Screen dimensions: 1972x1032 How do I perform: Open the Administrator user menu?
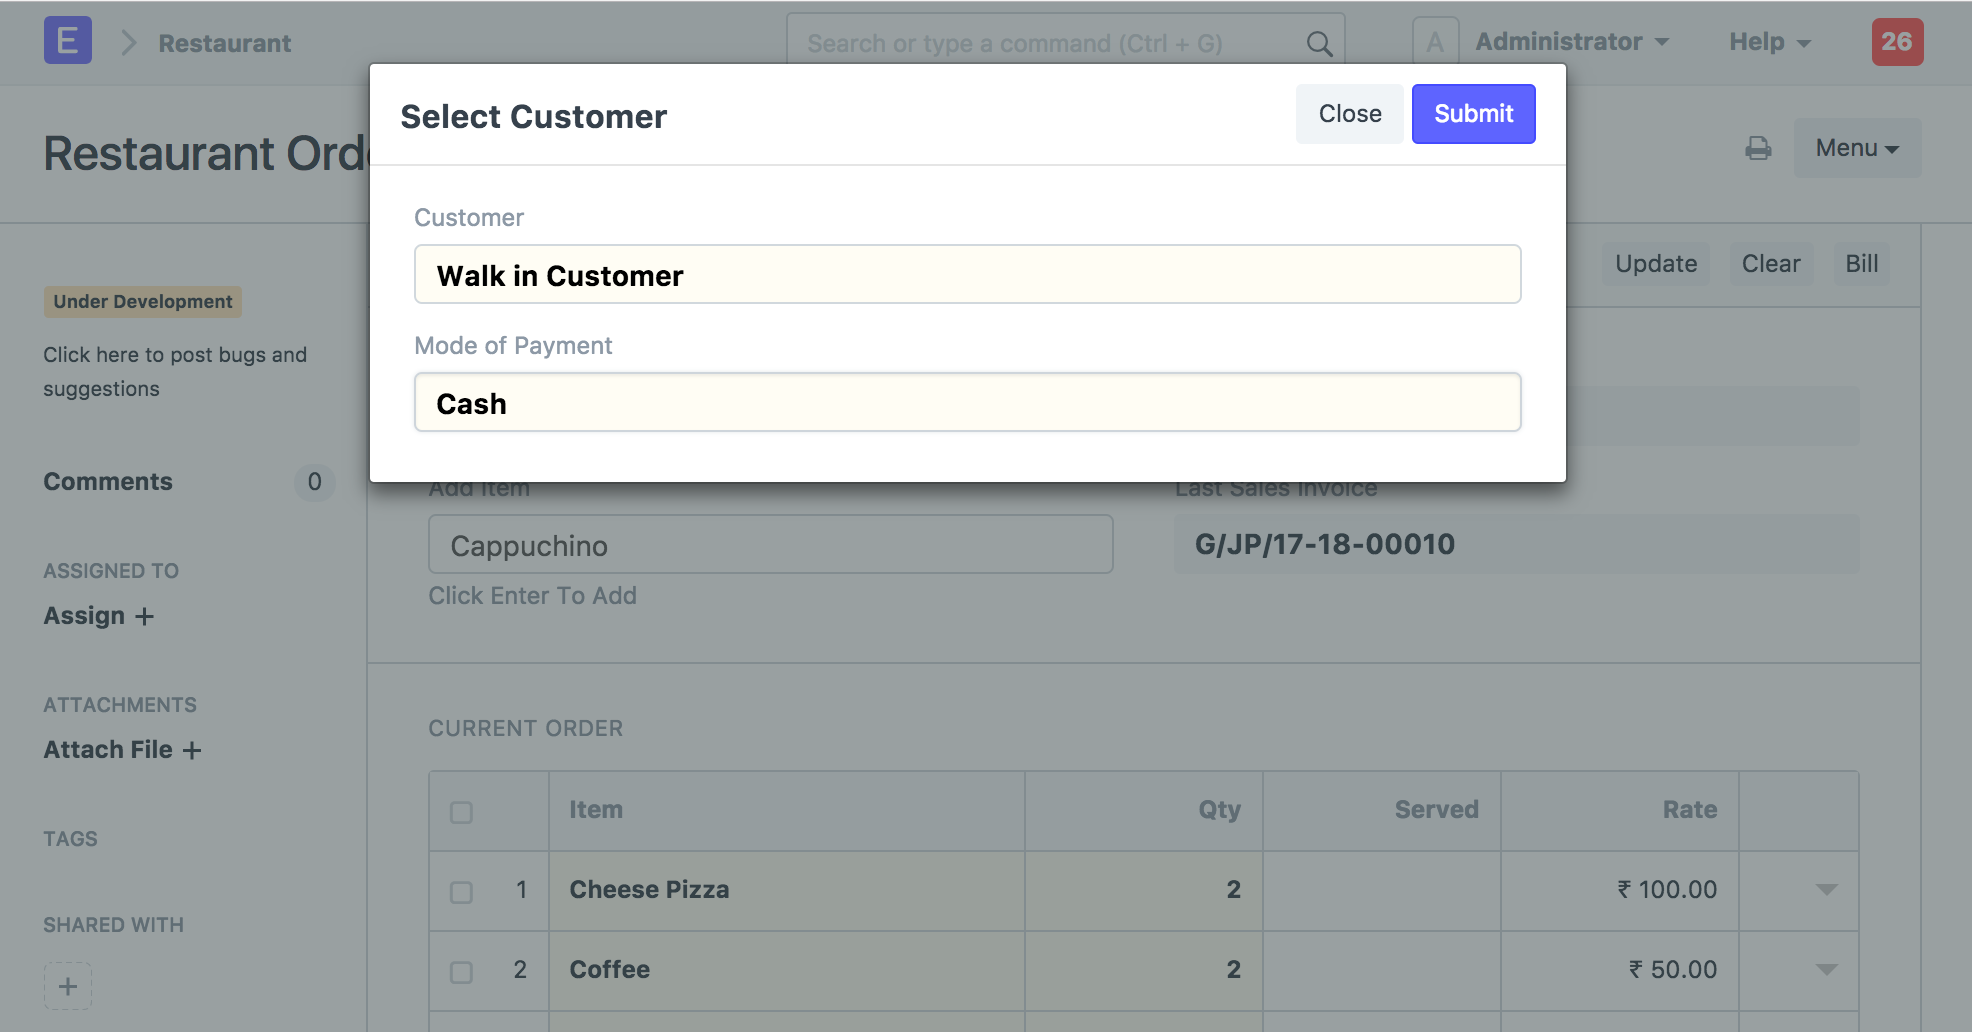(x=1571, y=42)
